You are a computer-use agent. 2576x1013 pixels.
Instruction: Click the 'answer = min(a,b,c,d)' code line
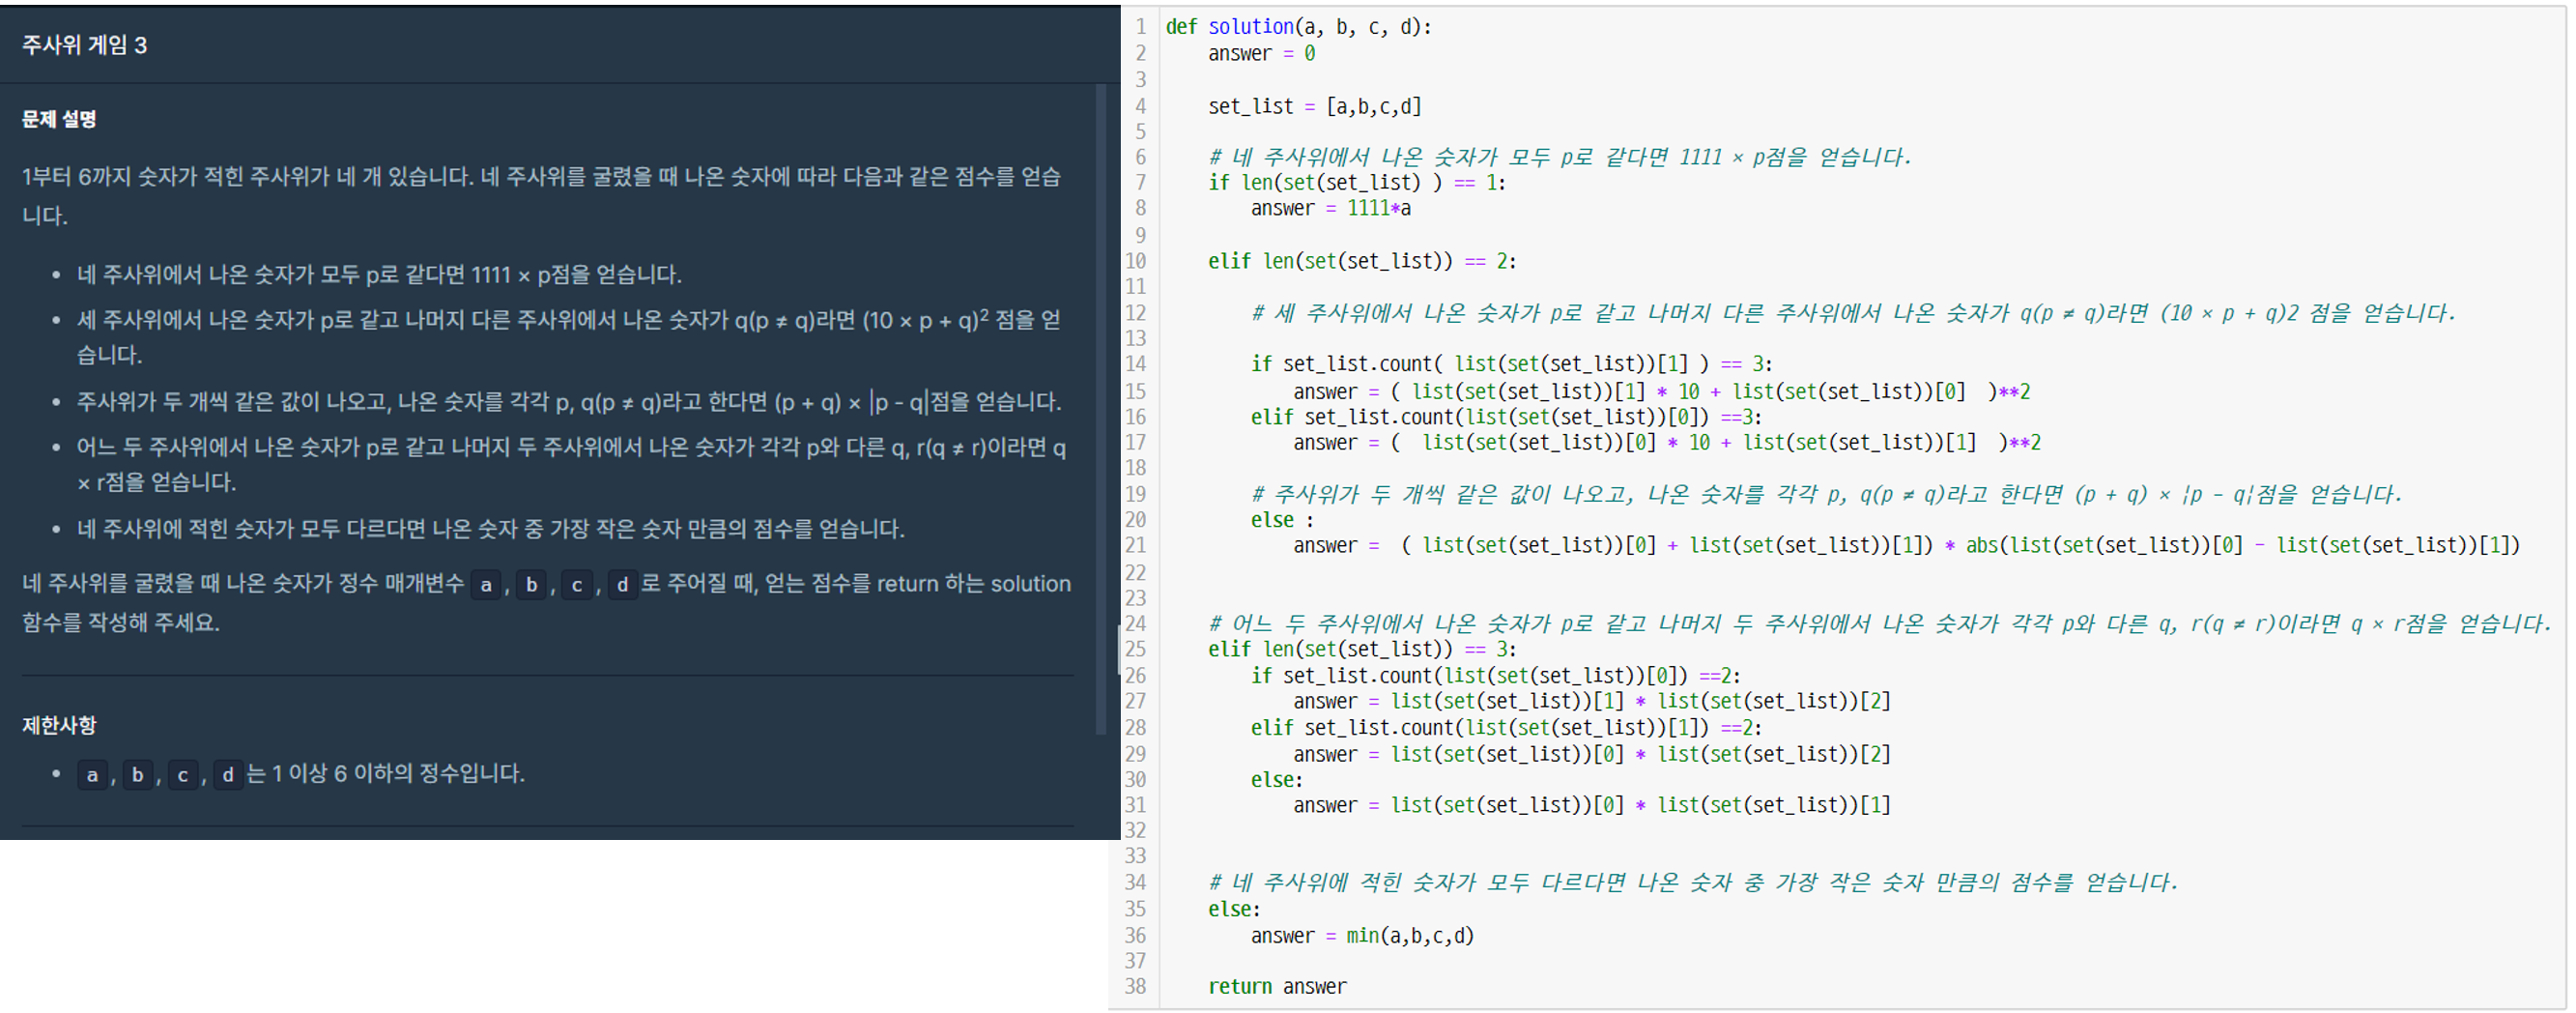(1362, 936)
